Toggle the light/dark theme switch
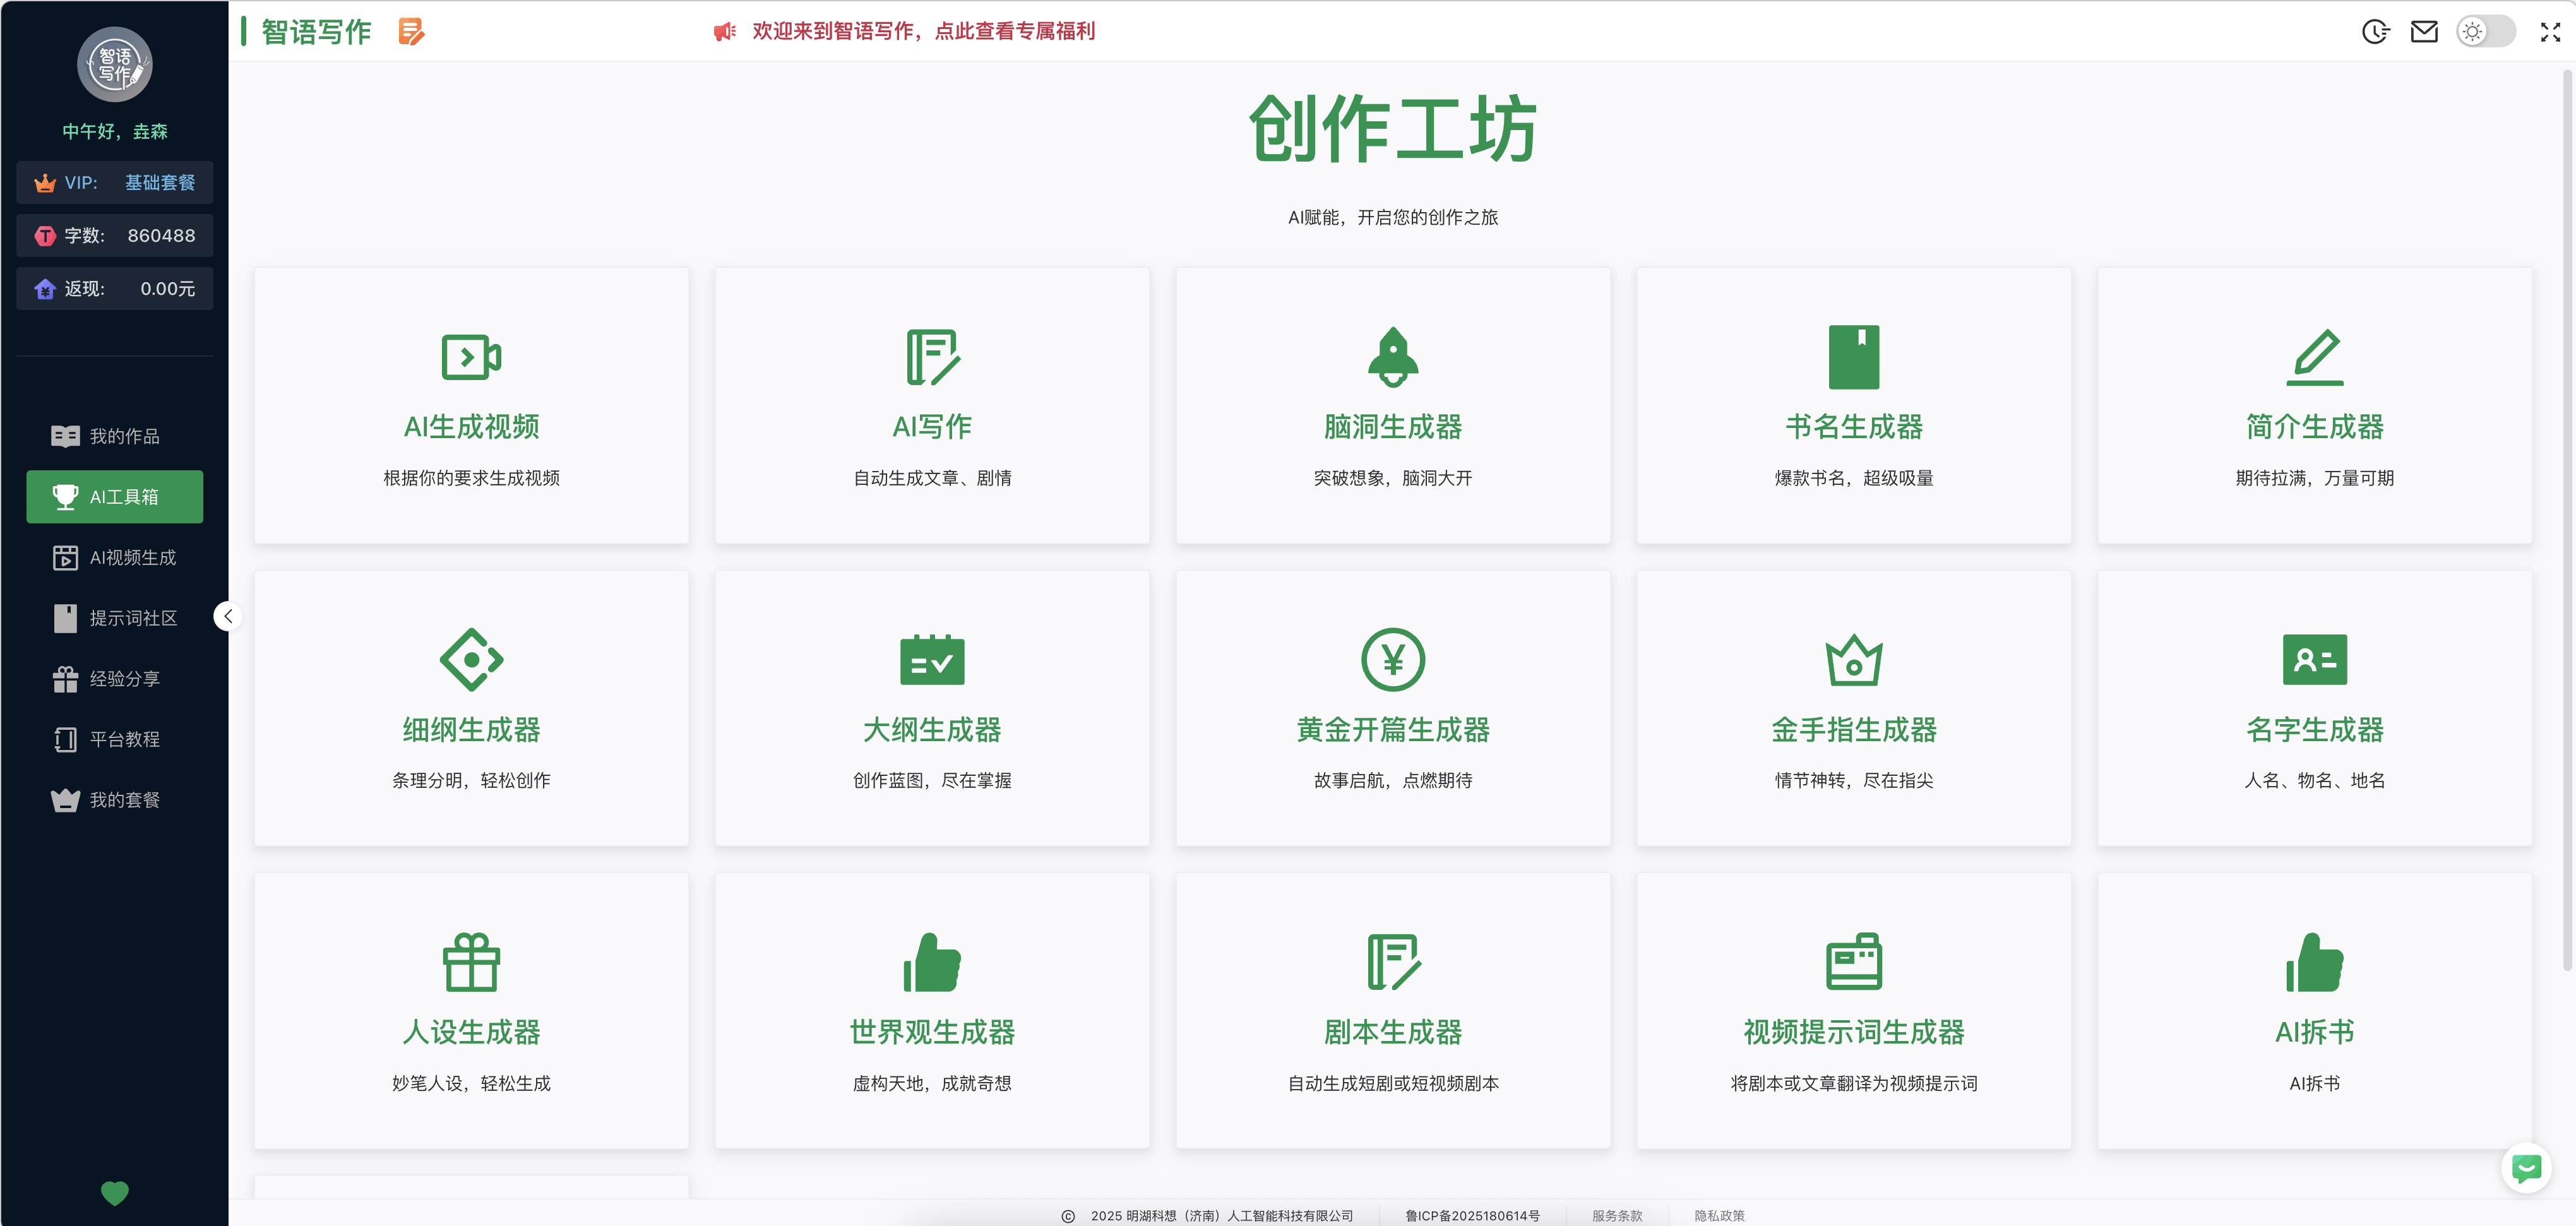 coord(2485,32)
